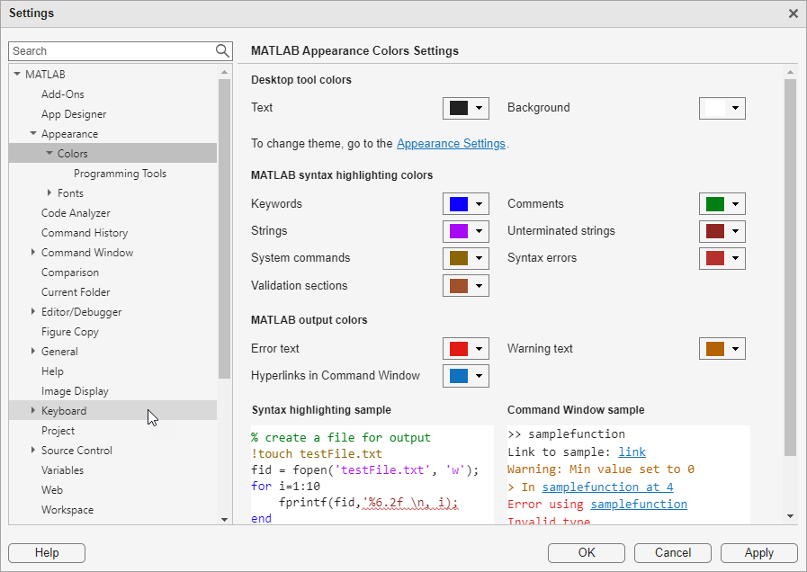Click the Strings purple color swatch

459,231
